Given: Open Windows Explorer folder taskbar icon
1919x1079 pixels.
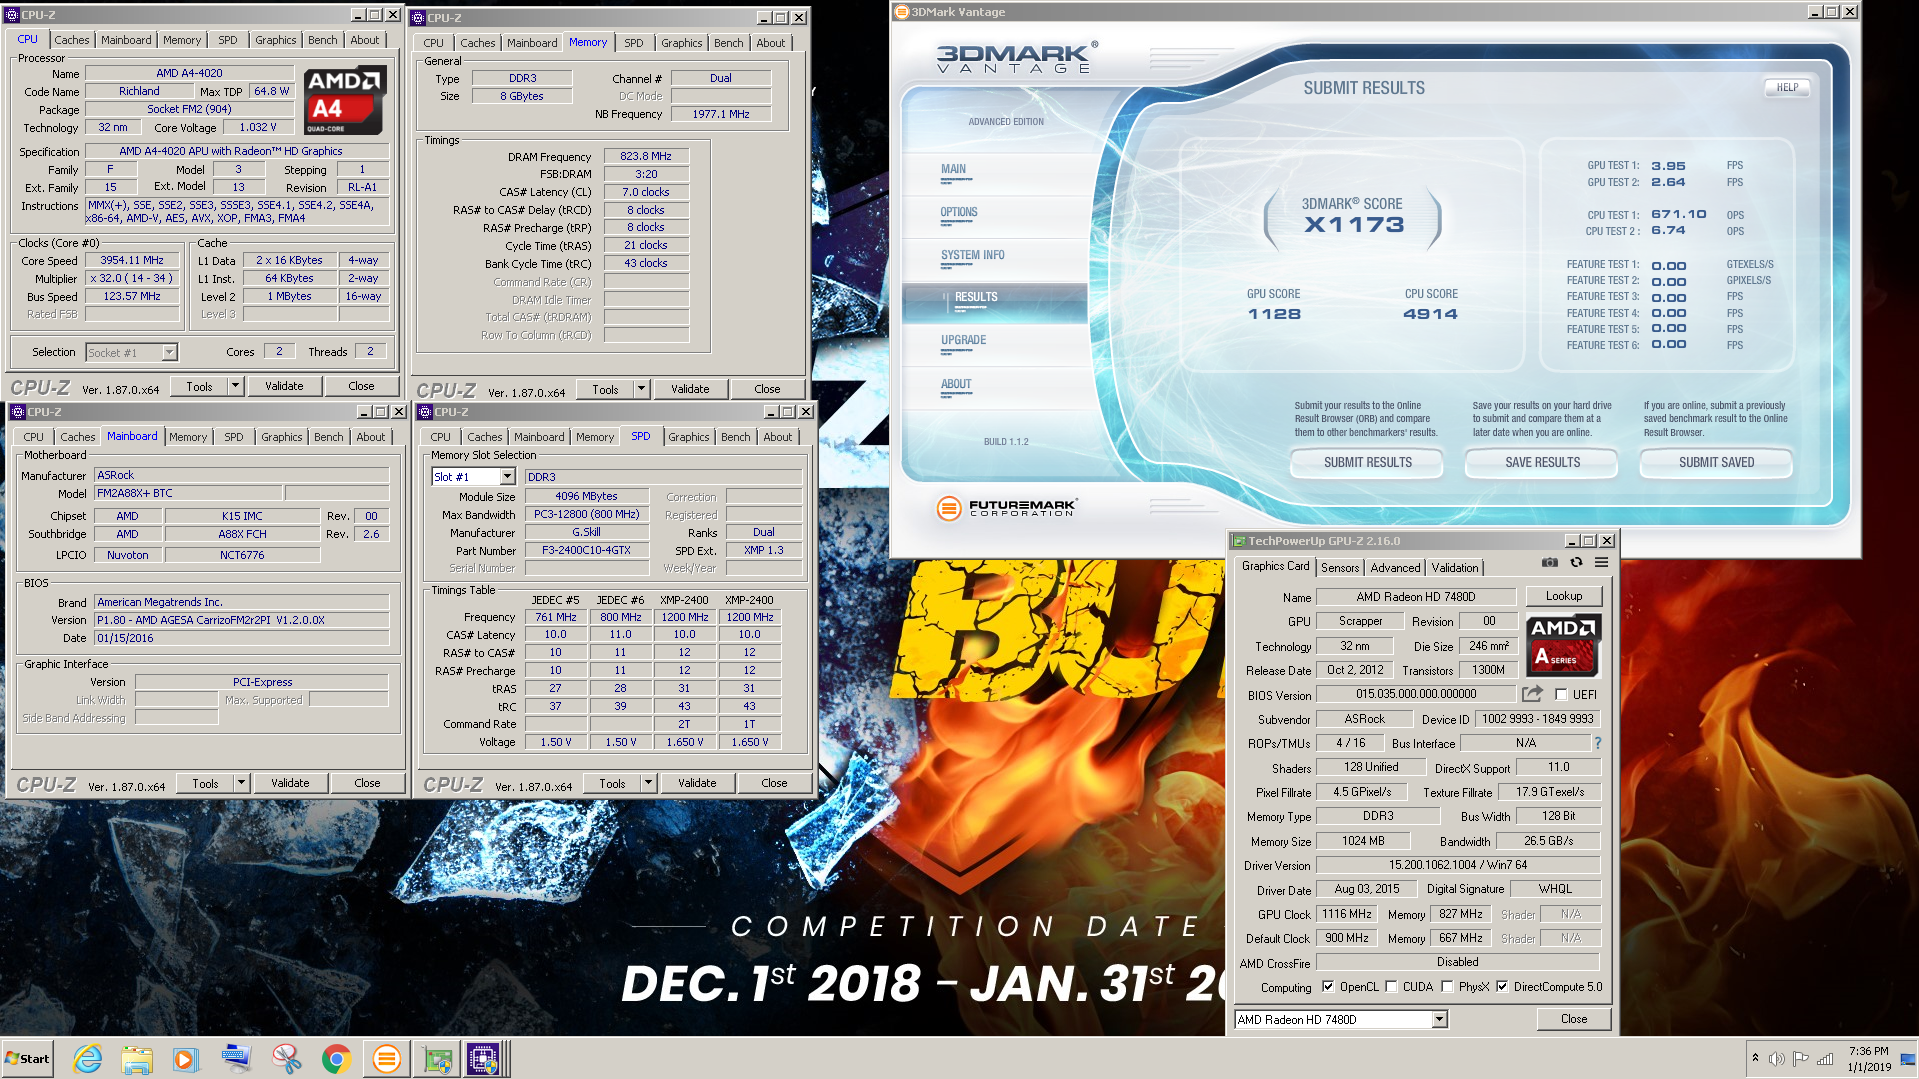Looking at the screenshot, I should pos(137,1058).
